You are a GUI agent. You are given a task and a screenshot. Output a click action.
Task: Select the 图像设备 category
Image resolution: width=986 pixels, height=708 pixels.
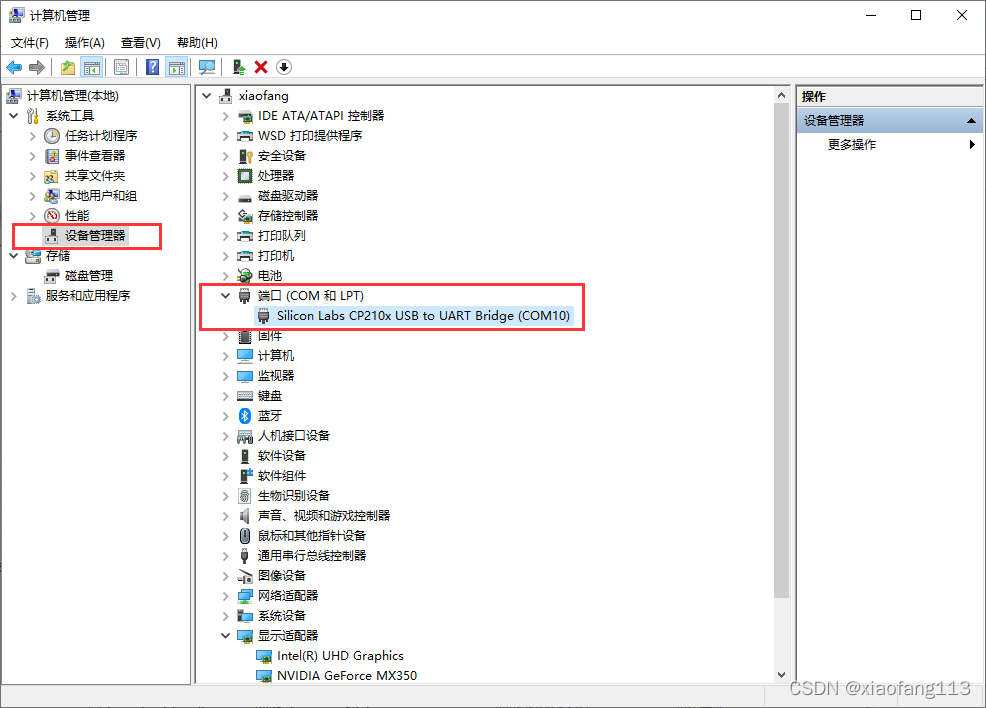(282, 576)
